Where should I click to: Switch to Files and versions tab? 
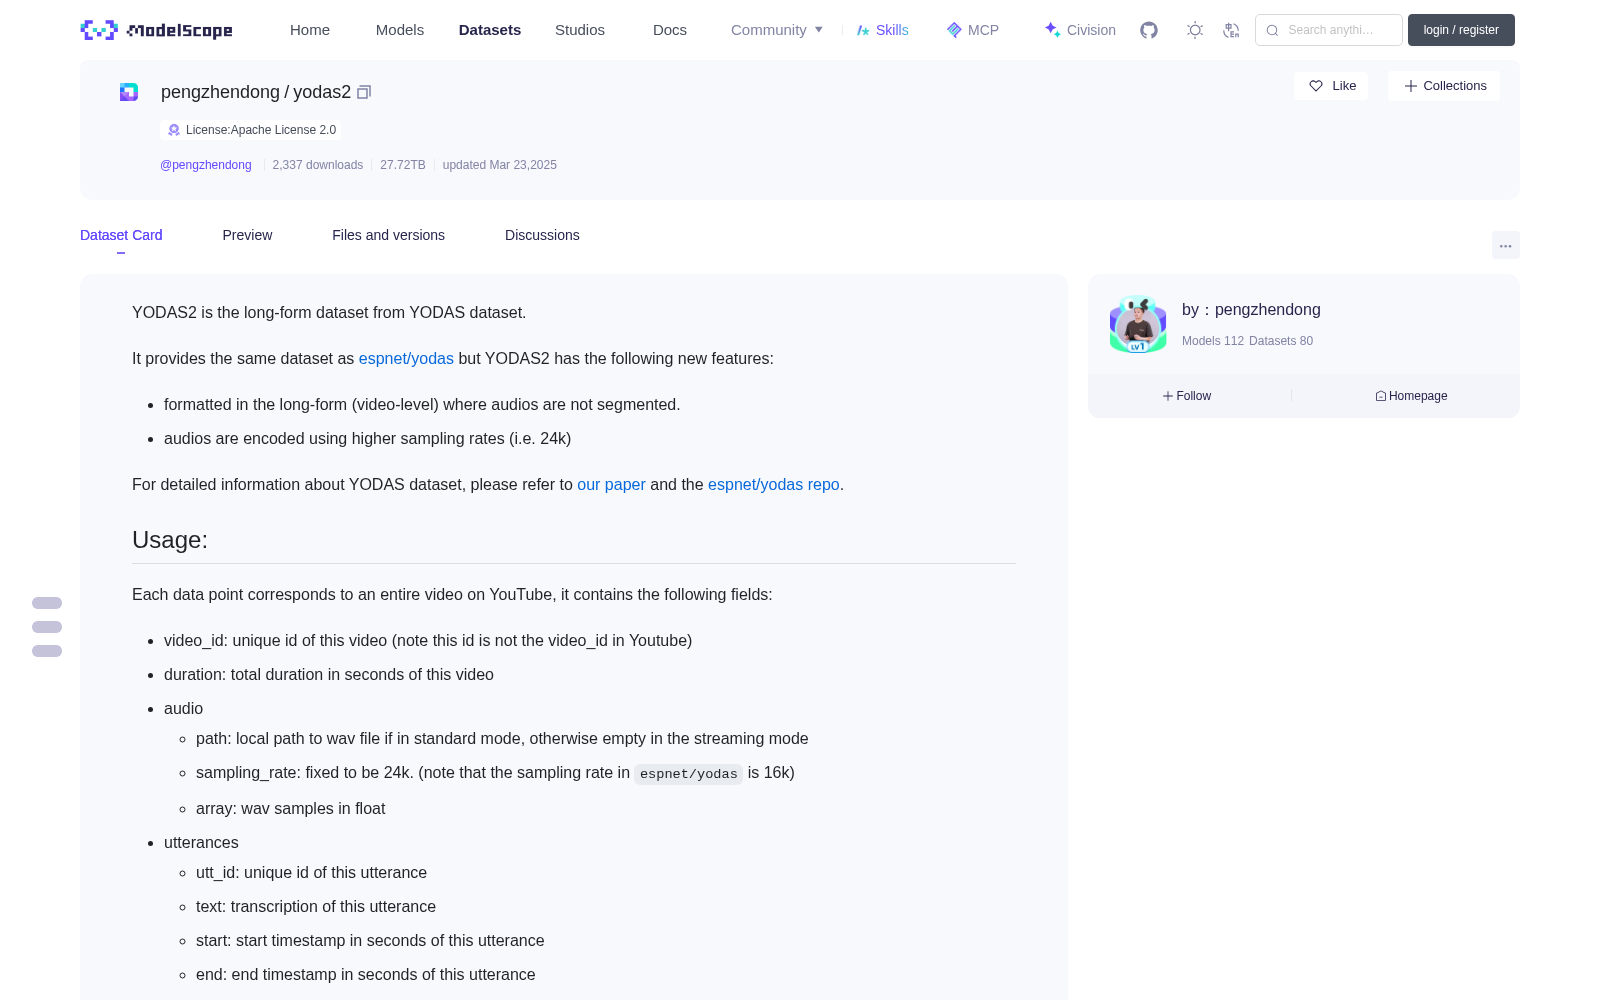(388, 235)
